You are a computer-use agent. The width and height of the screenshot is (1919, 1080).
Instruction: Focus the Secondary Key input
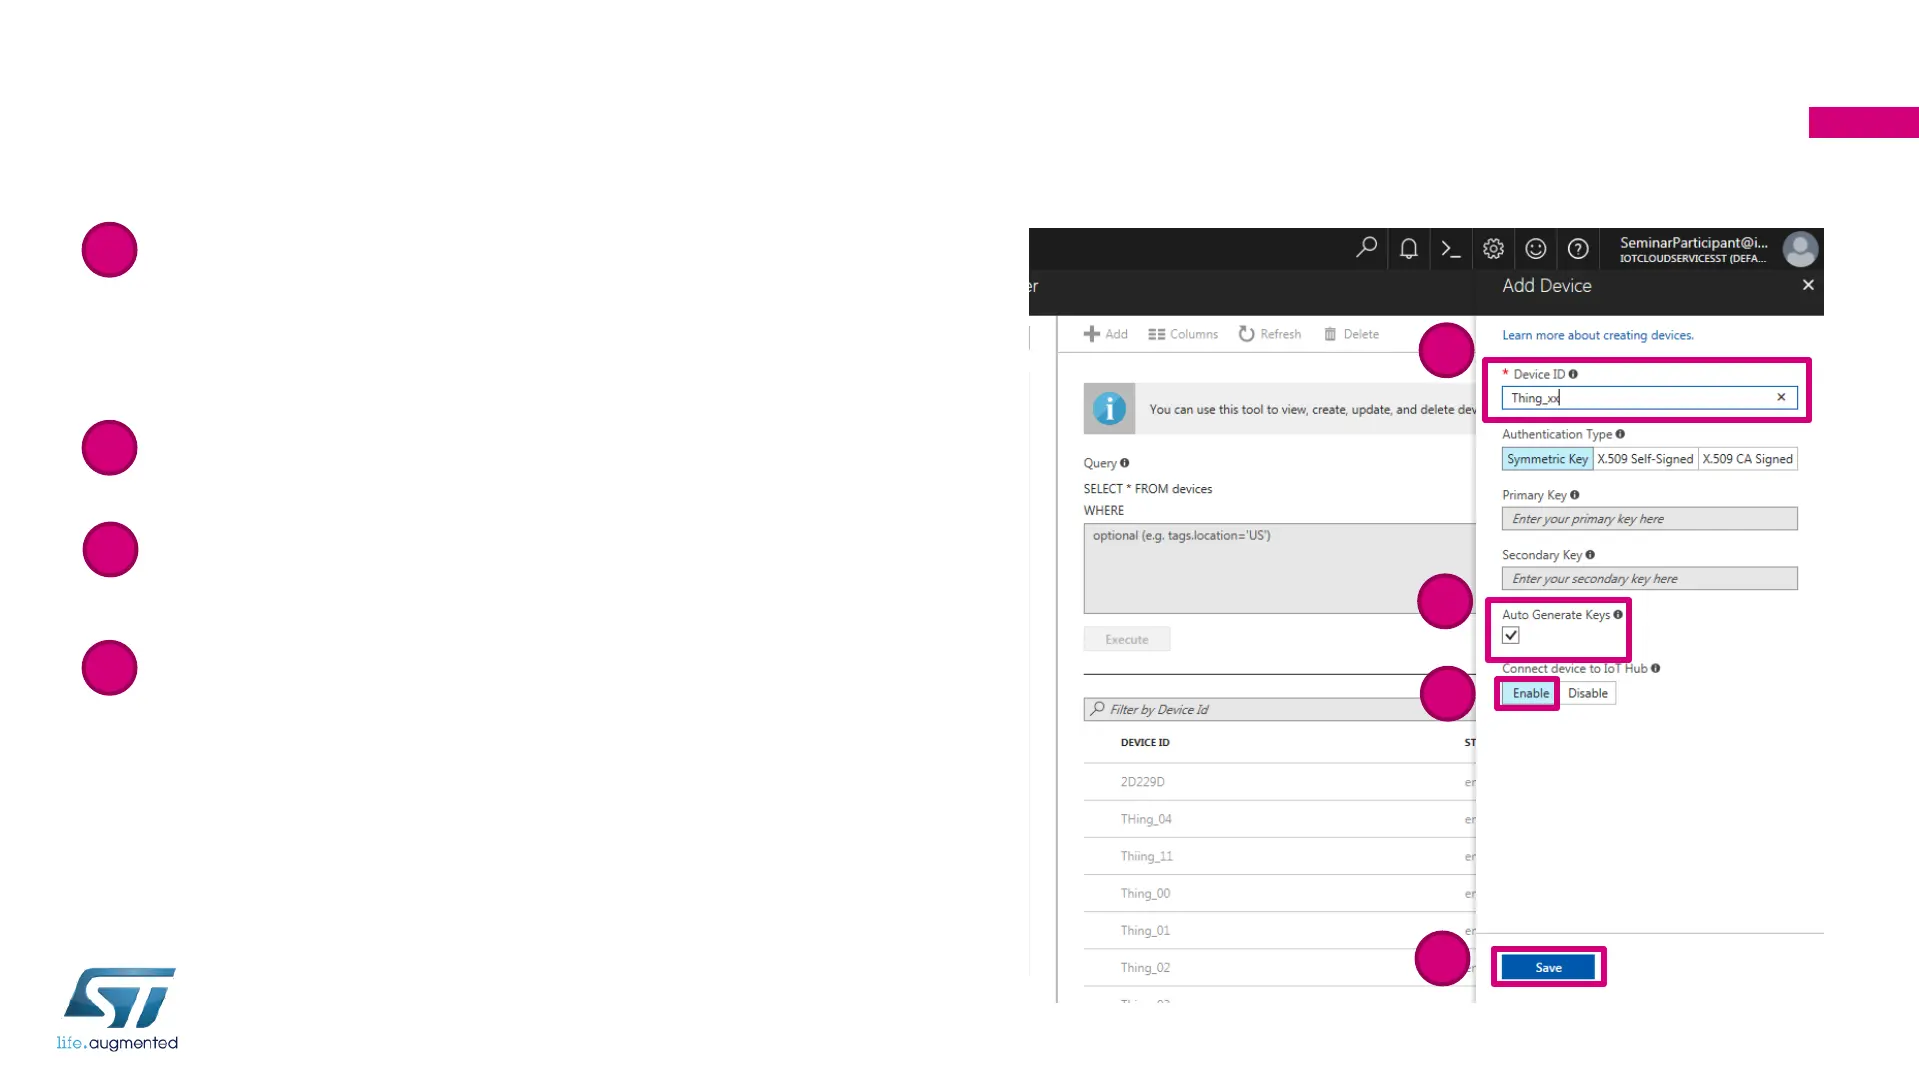[x=1649, y=579]
